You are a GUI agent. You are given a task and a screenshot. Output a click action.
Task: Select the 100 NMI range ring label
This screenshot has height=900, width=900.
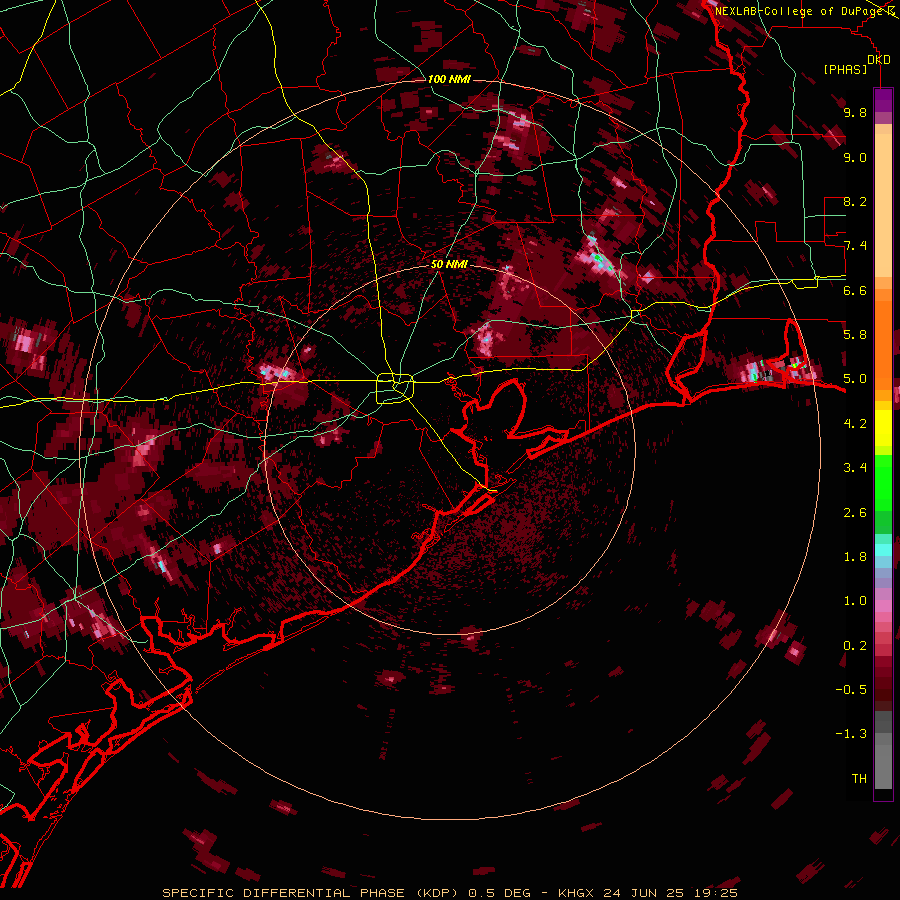click(x=449, y=79)
